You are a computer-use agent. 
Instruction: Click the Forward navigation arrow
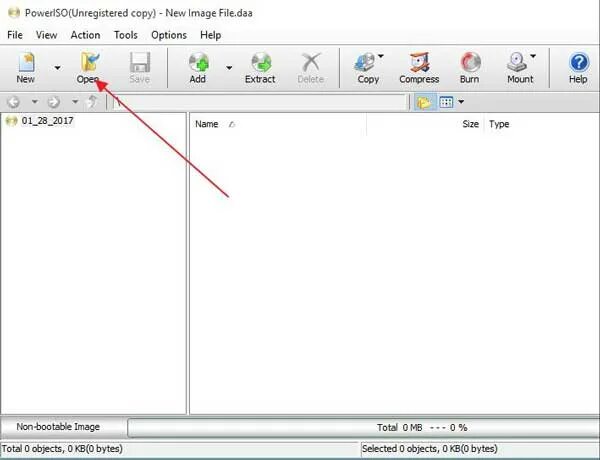click(54, 102)
